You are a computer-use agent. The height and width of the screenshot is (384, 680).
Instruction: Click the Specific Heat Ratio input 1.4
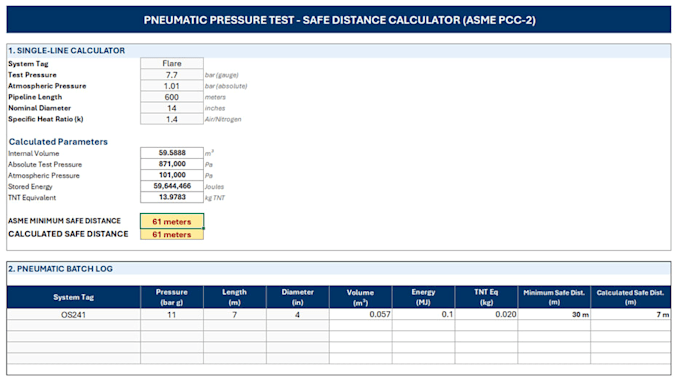tap(172, 119)
